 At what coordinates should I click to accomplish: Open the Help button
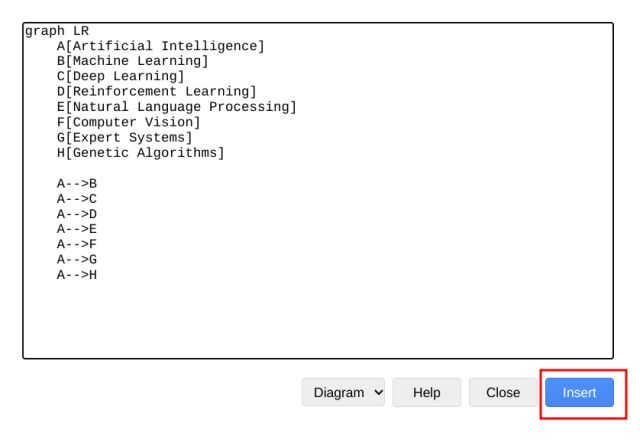426,393
